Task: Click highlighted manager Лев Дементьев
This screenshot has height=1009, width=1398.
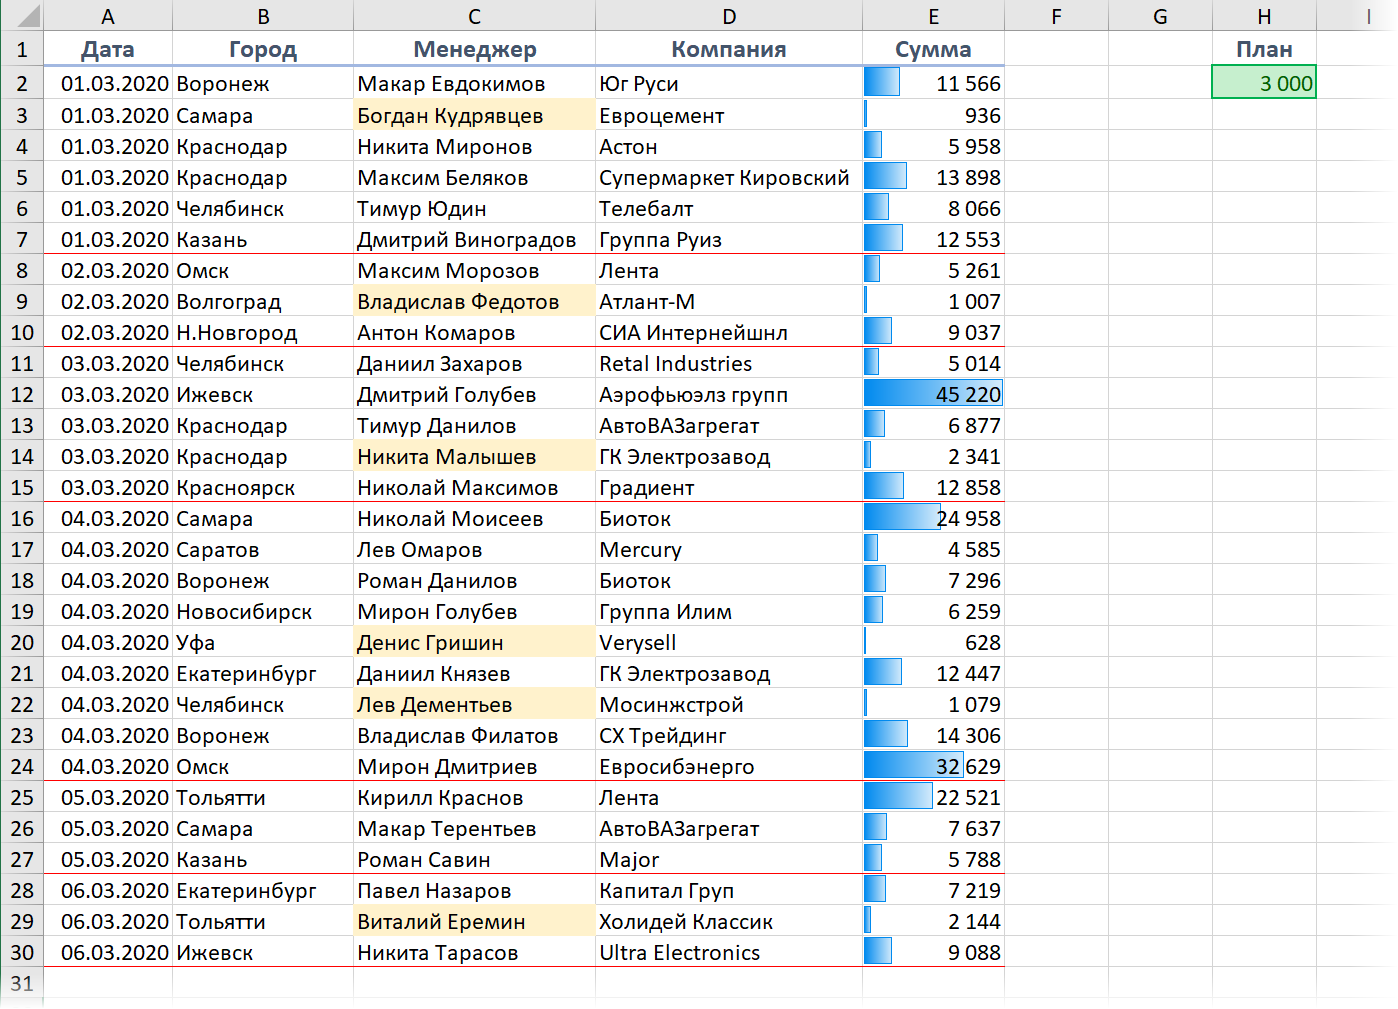Action: click(x=474, y=704)
